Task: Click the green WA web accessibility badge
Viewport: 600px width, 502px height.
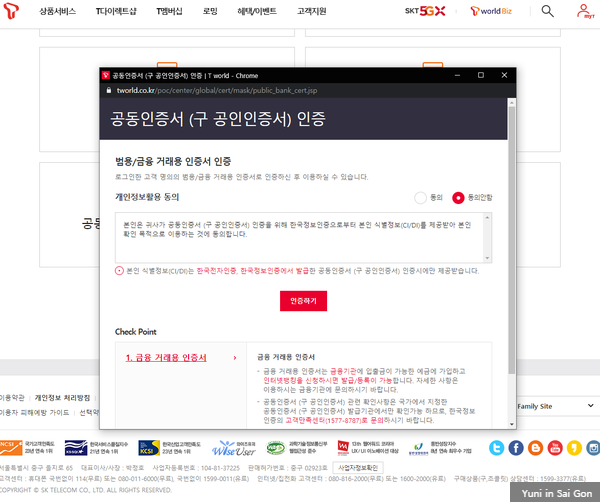Action: coord(297,448)
